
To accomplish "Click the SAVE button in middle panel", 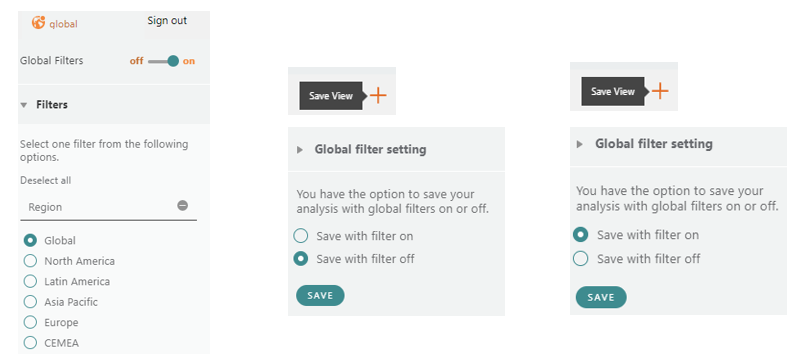I will [320, 295].
